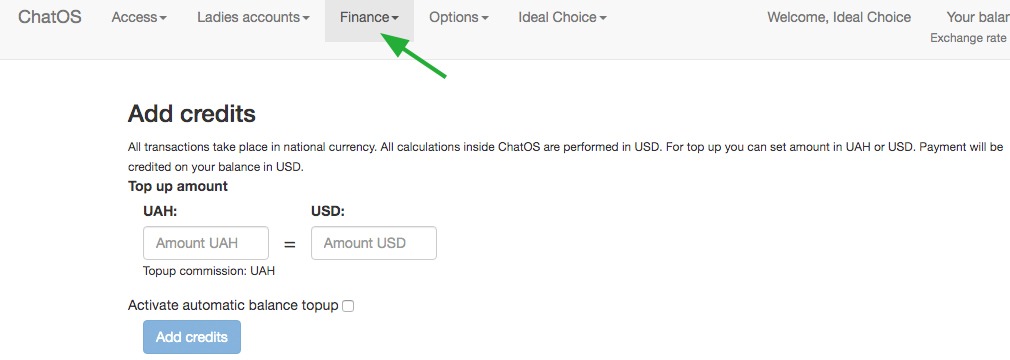Click the caret beside Ladies accounts
The width and height of the screenshot is (1010, 360).
tap(306, 19)
